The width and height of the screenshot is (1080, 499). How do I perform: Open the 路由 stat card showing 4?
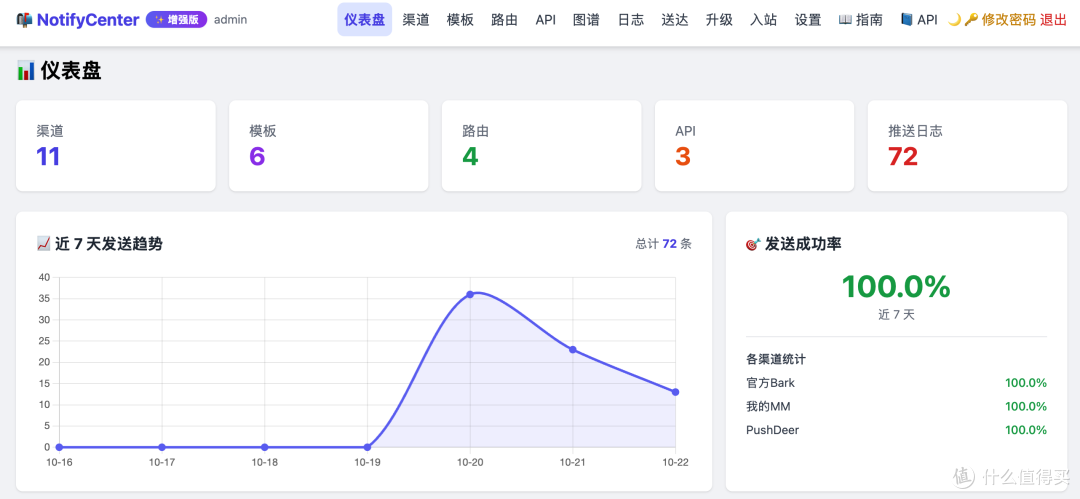pyautogui.click(x=541, y=146)
